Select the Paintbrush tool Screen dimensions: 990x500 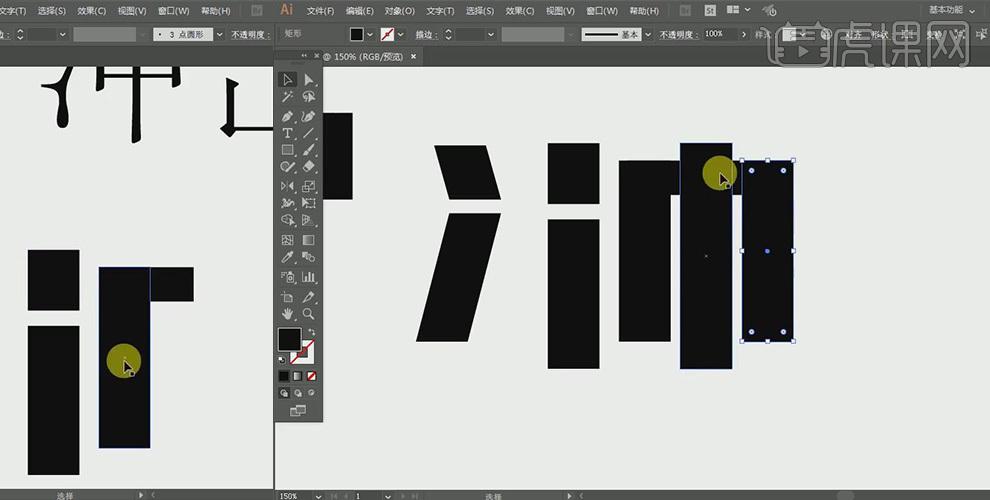[x=308, y=150]
